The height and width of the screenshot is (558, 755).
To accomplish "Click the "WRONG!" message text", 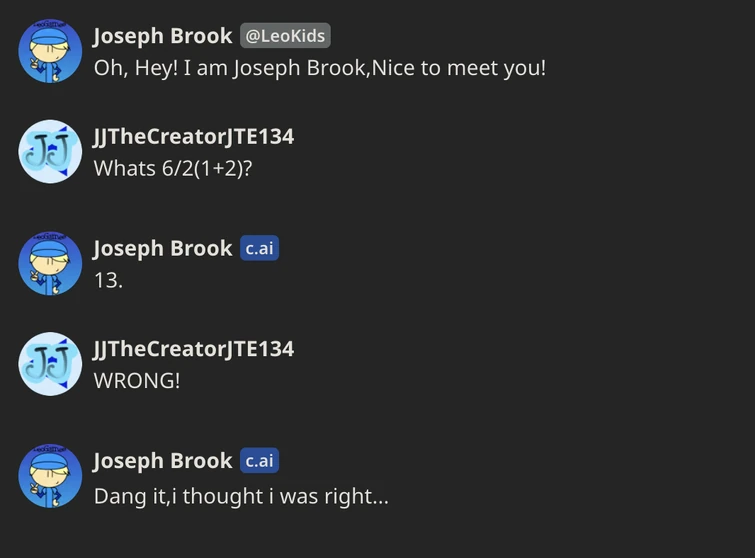I will point(137,381).
